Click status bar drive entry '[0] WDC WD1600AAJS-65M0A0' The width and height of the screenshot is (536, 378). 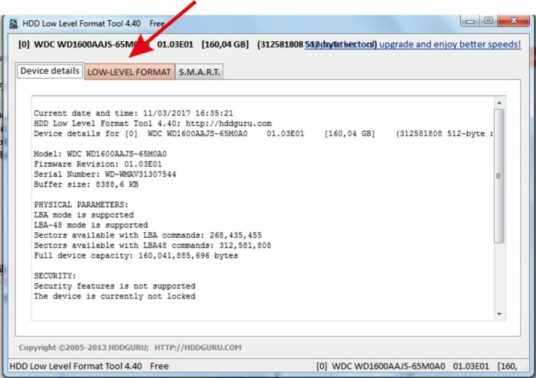(x=380, y=366)
